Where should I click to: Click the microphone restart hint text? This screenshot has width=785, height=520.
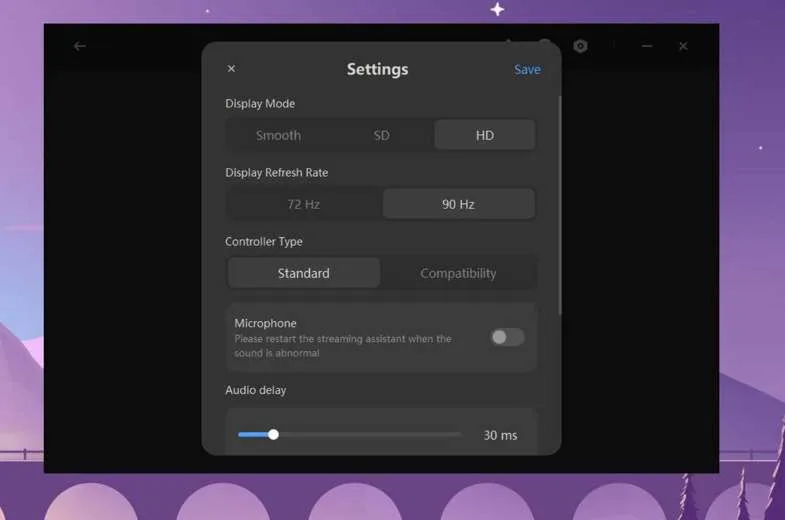click(343, 346)
